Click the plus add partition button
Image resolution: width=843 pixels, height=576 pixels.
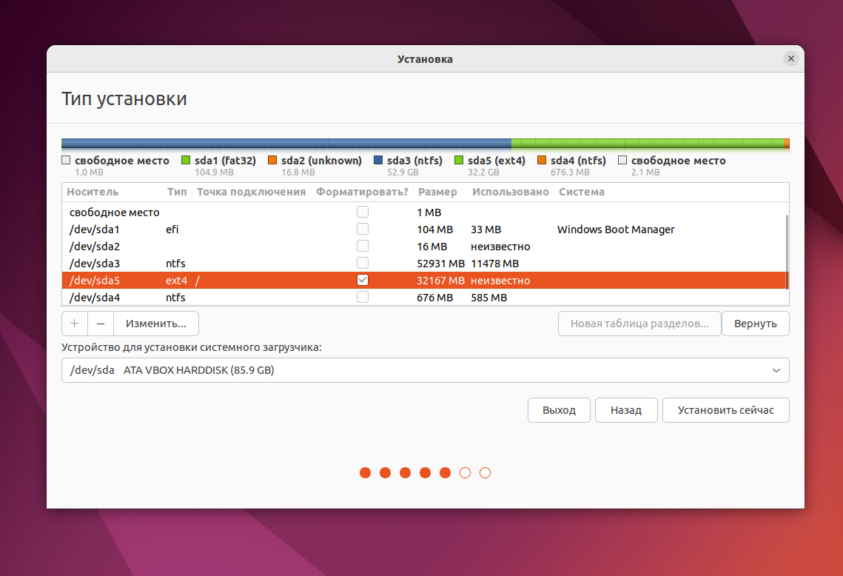tap(75, 323)
